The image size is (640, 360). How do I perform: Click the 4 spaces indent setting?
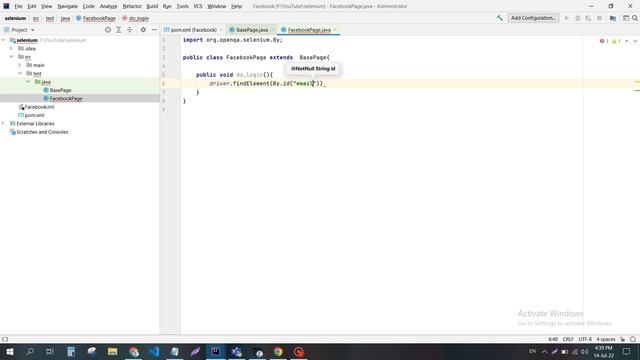coord(606,339)
